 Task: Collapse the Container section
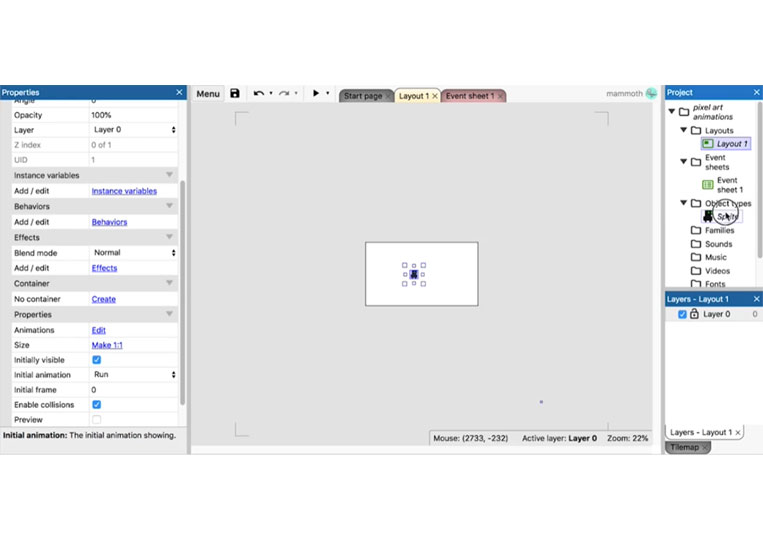tap(169, 283)
